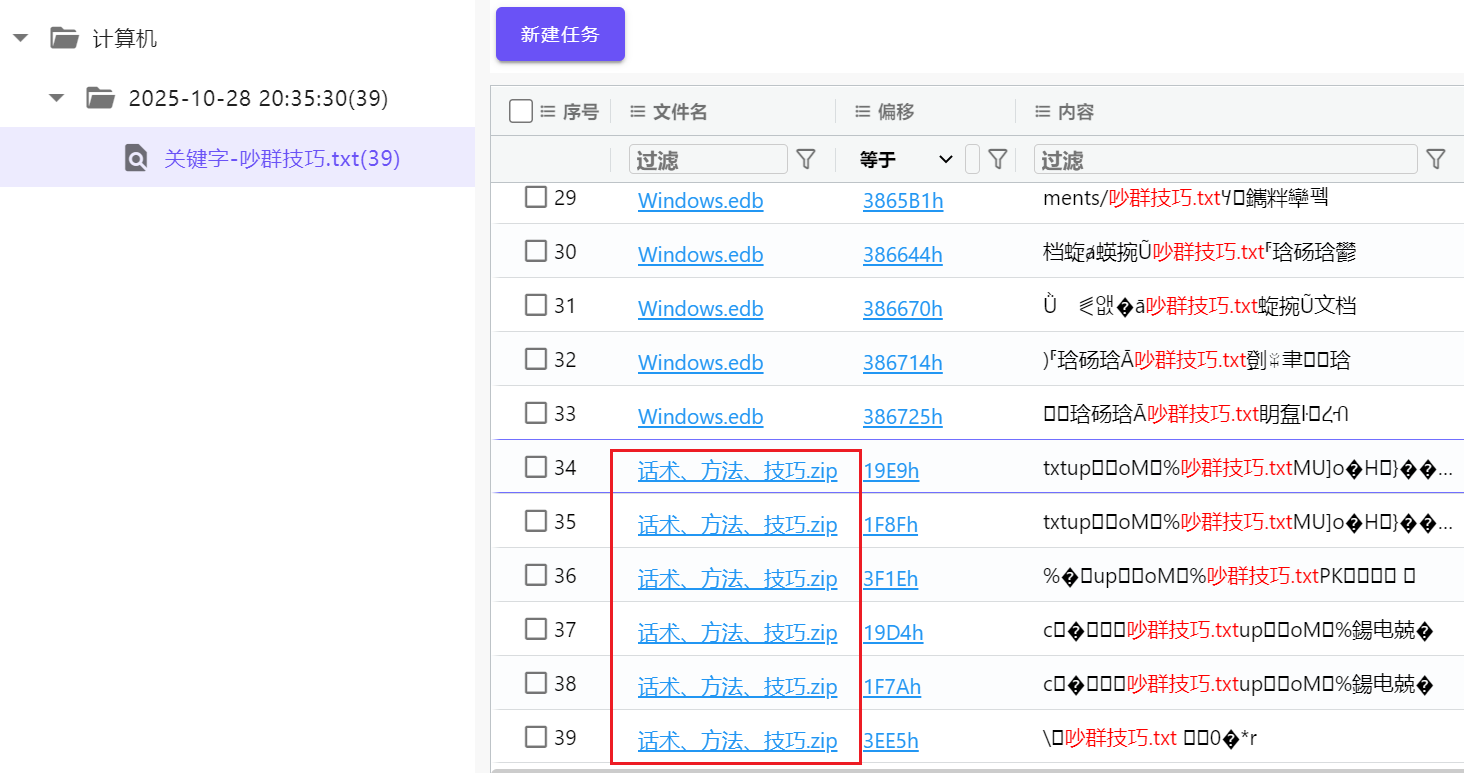Tick the select-all checkbox in the header
Viewport: 1464px width, 773px height.
[x=521, y=111]
